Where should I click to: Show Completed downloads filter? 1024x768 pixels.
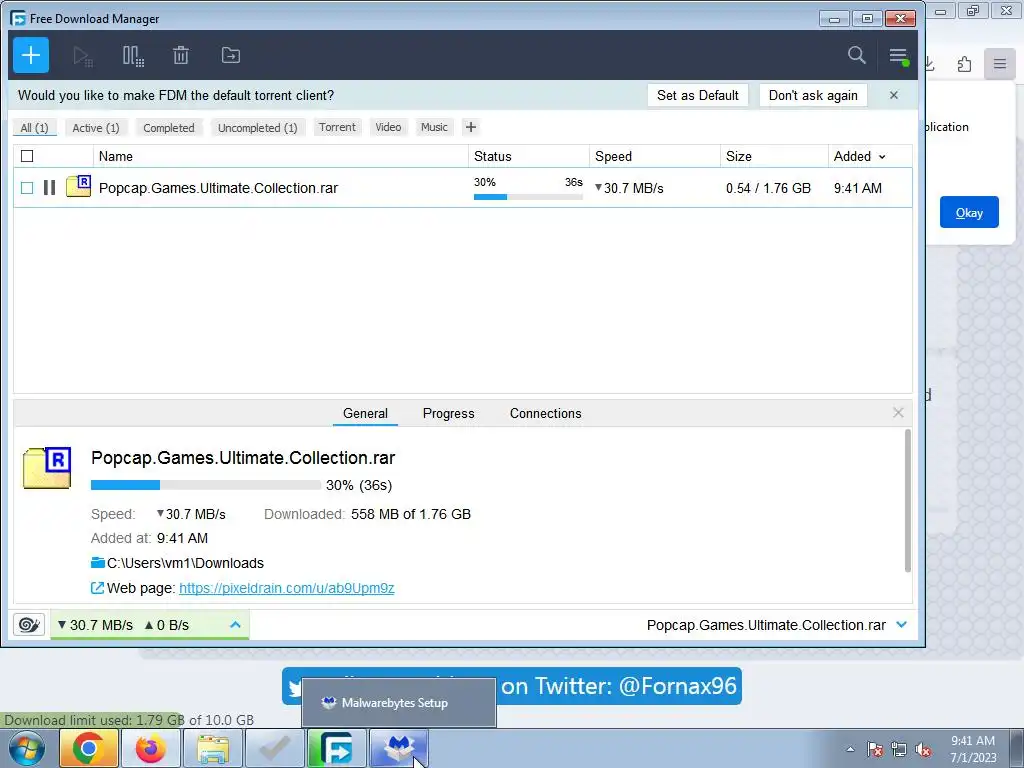(x=169, y=127)
